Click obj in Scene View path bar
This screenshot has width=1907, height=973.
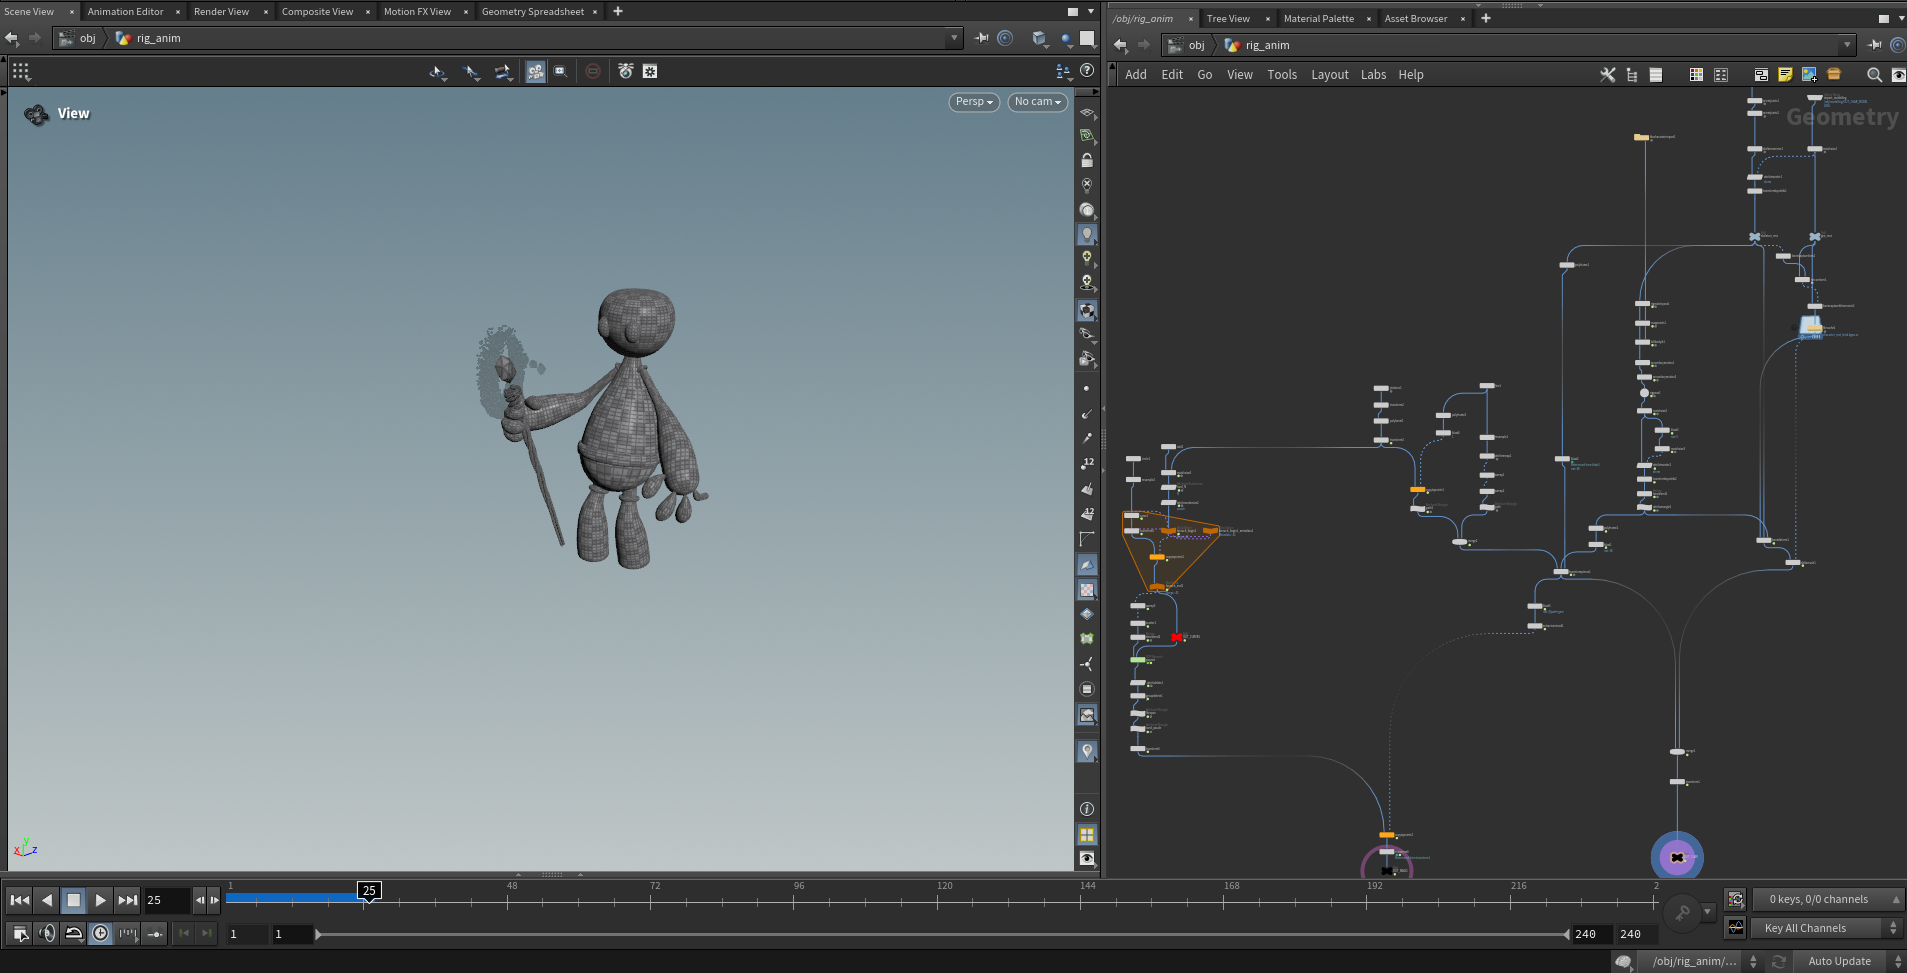coord(88,38)
